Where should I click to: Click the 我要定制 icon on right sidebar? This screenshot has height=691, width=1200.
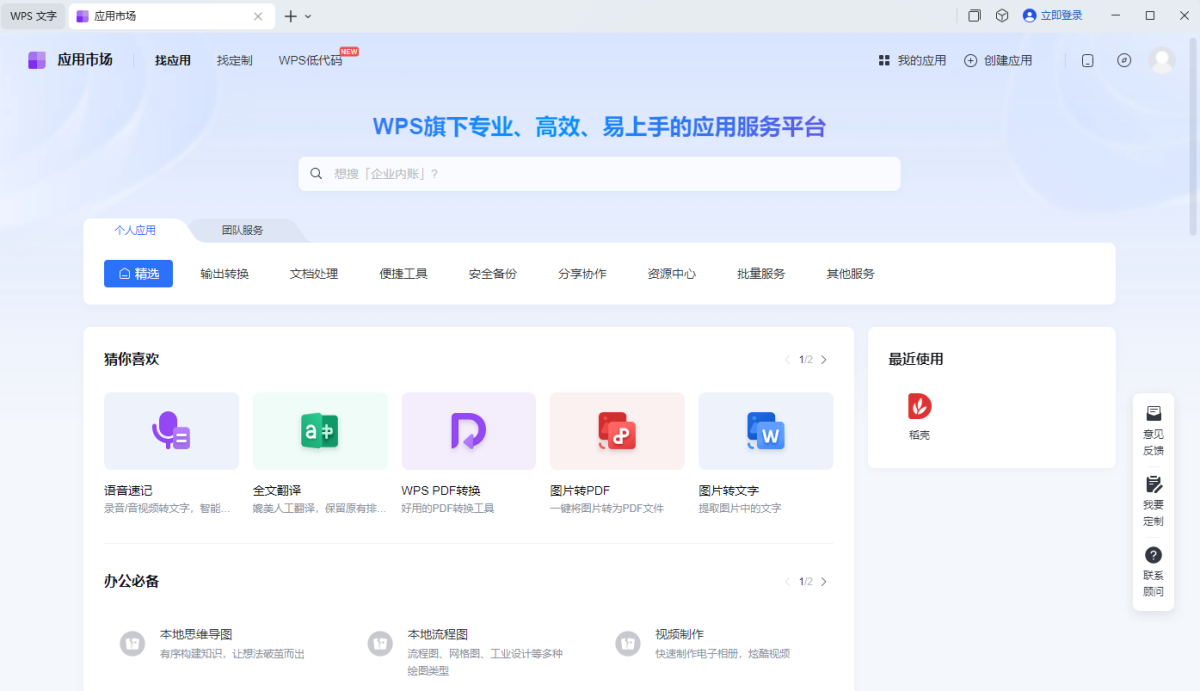point(1153,484)
